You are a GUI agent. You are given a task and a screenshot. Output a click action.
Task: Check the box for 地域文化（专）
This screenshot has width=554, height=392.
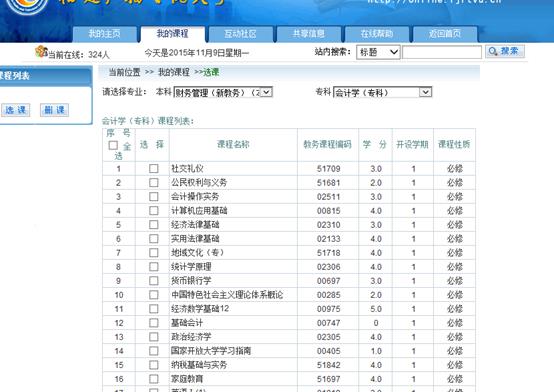(x=154, y=253)
